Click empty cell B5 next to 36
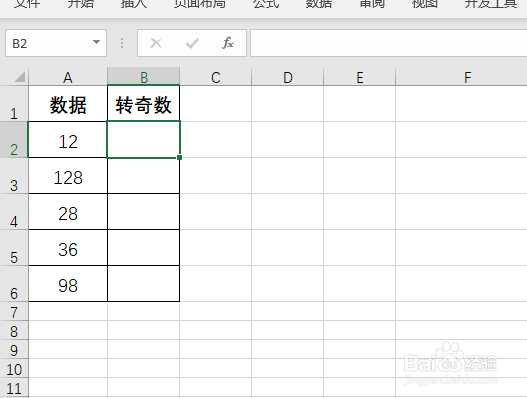 [x=144, y=248]
